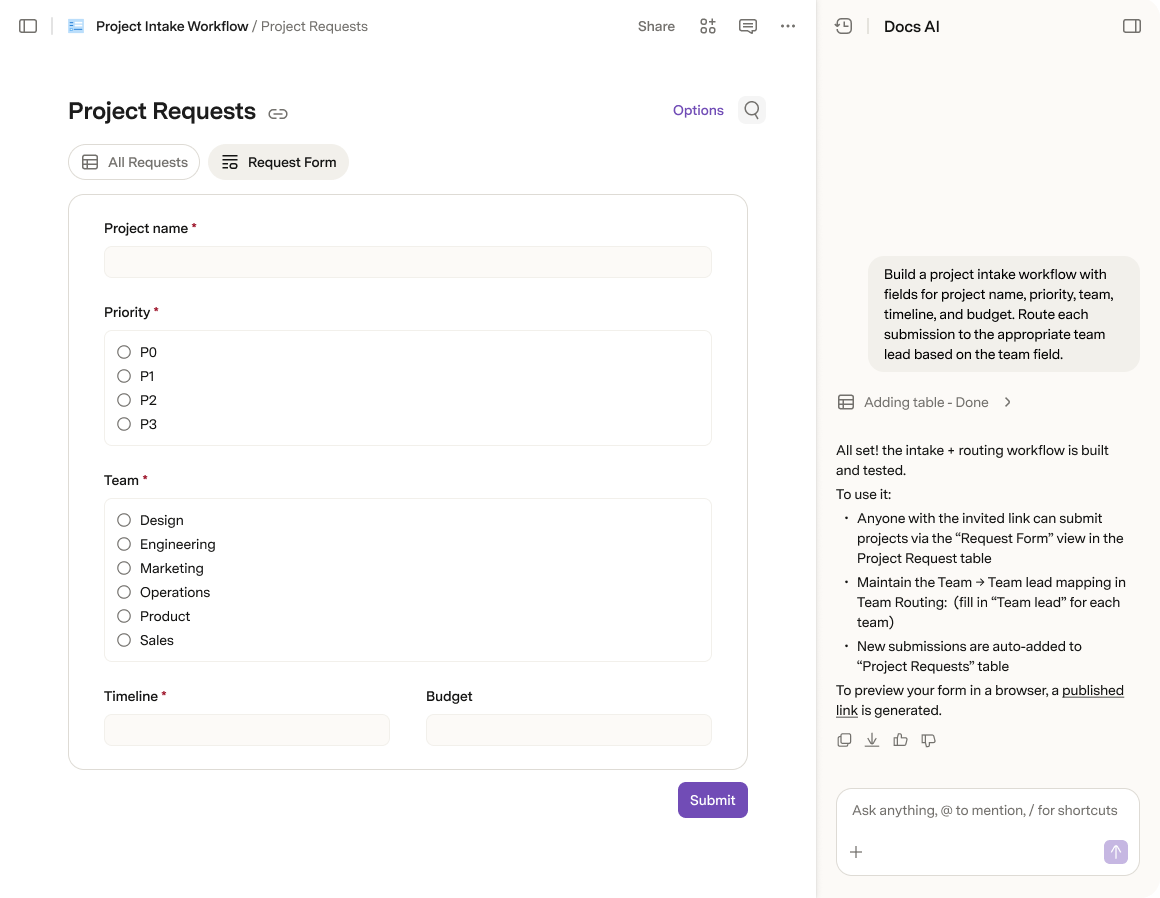The height and width of the screenshot is (898, 1160).
Task: Select the Sales team radio button
Action: [x=124, y=641]
